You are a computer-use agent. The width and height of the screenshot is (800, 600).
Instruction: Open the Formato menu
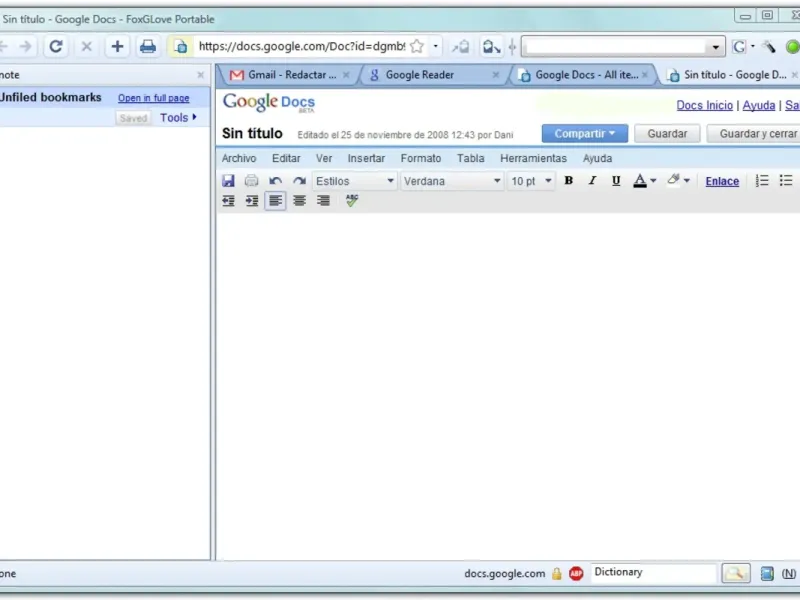tap(421, 159)
